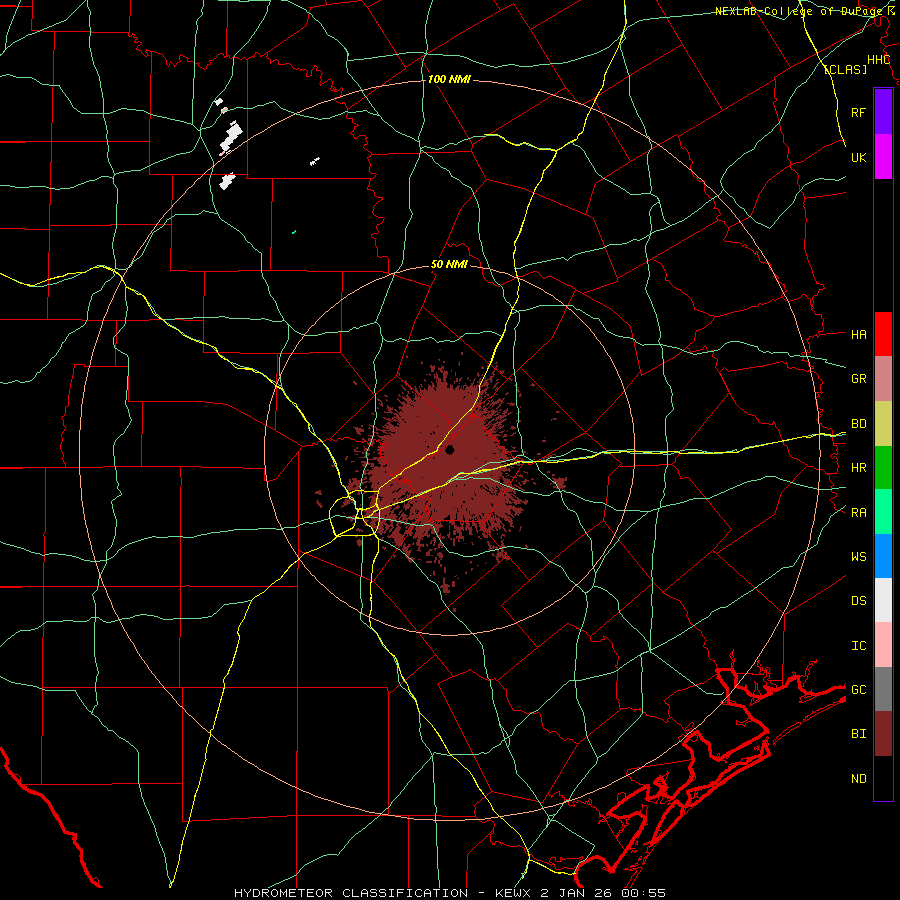
Task: Click the RA legend label text
Action: pyautogui.click(x=859, y=513)
